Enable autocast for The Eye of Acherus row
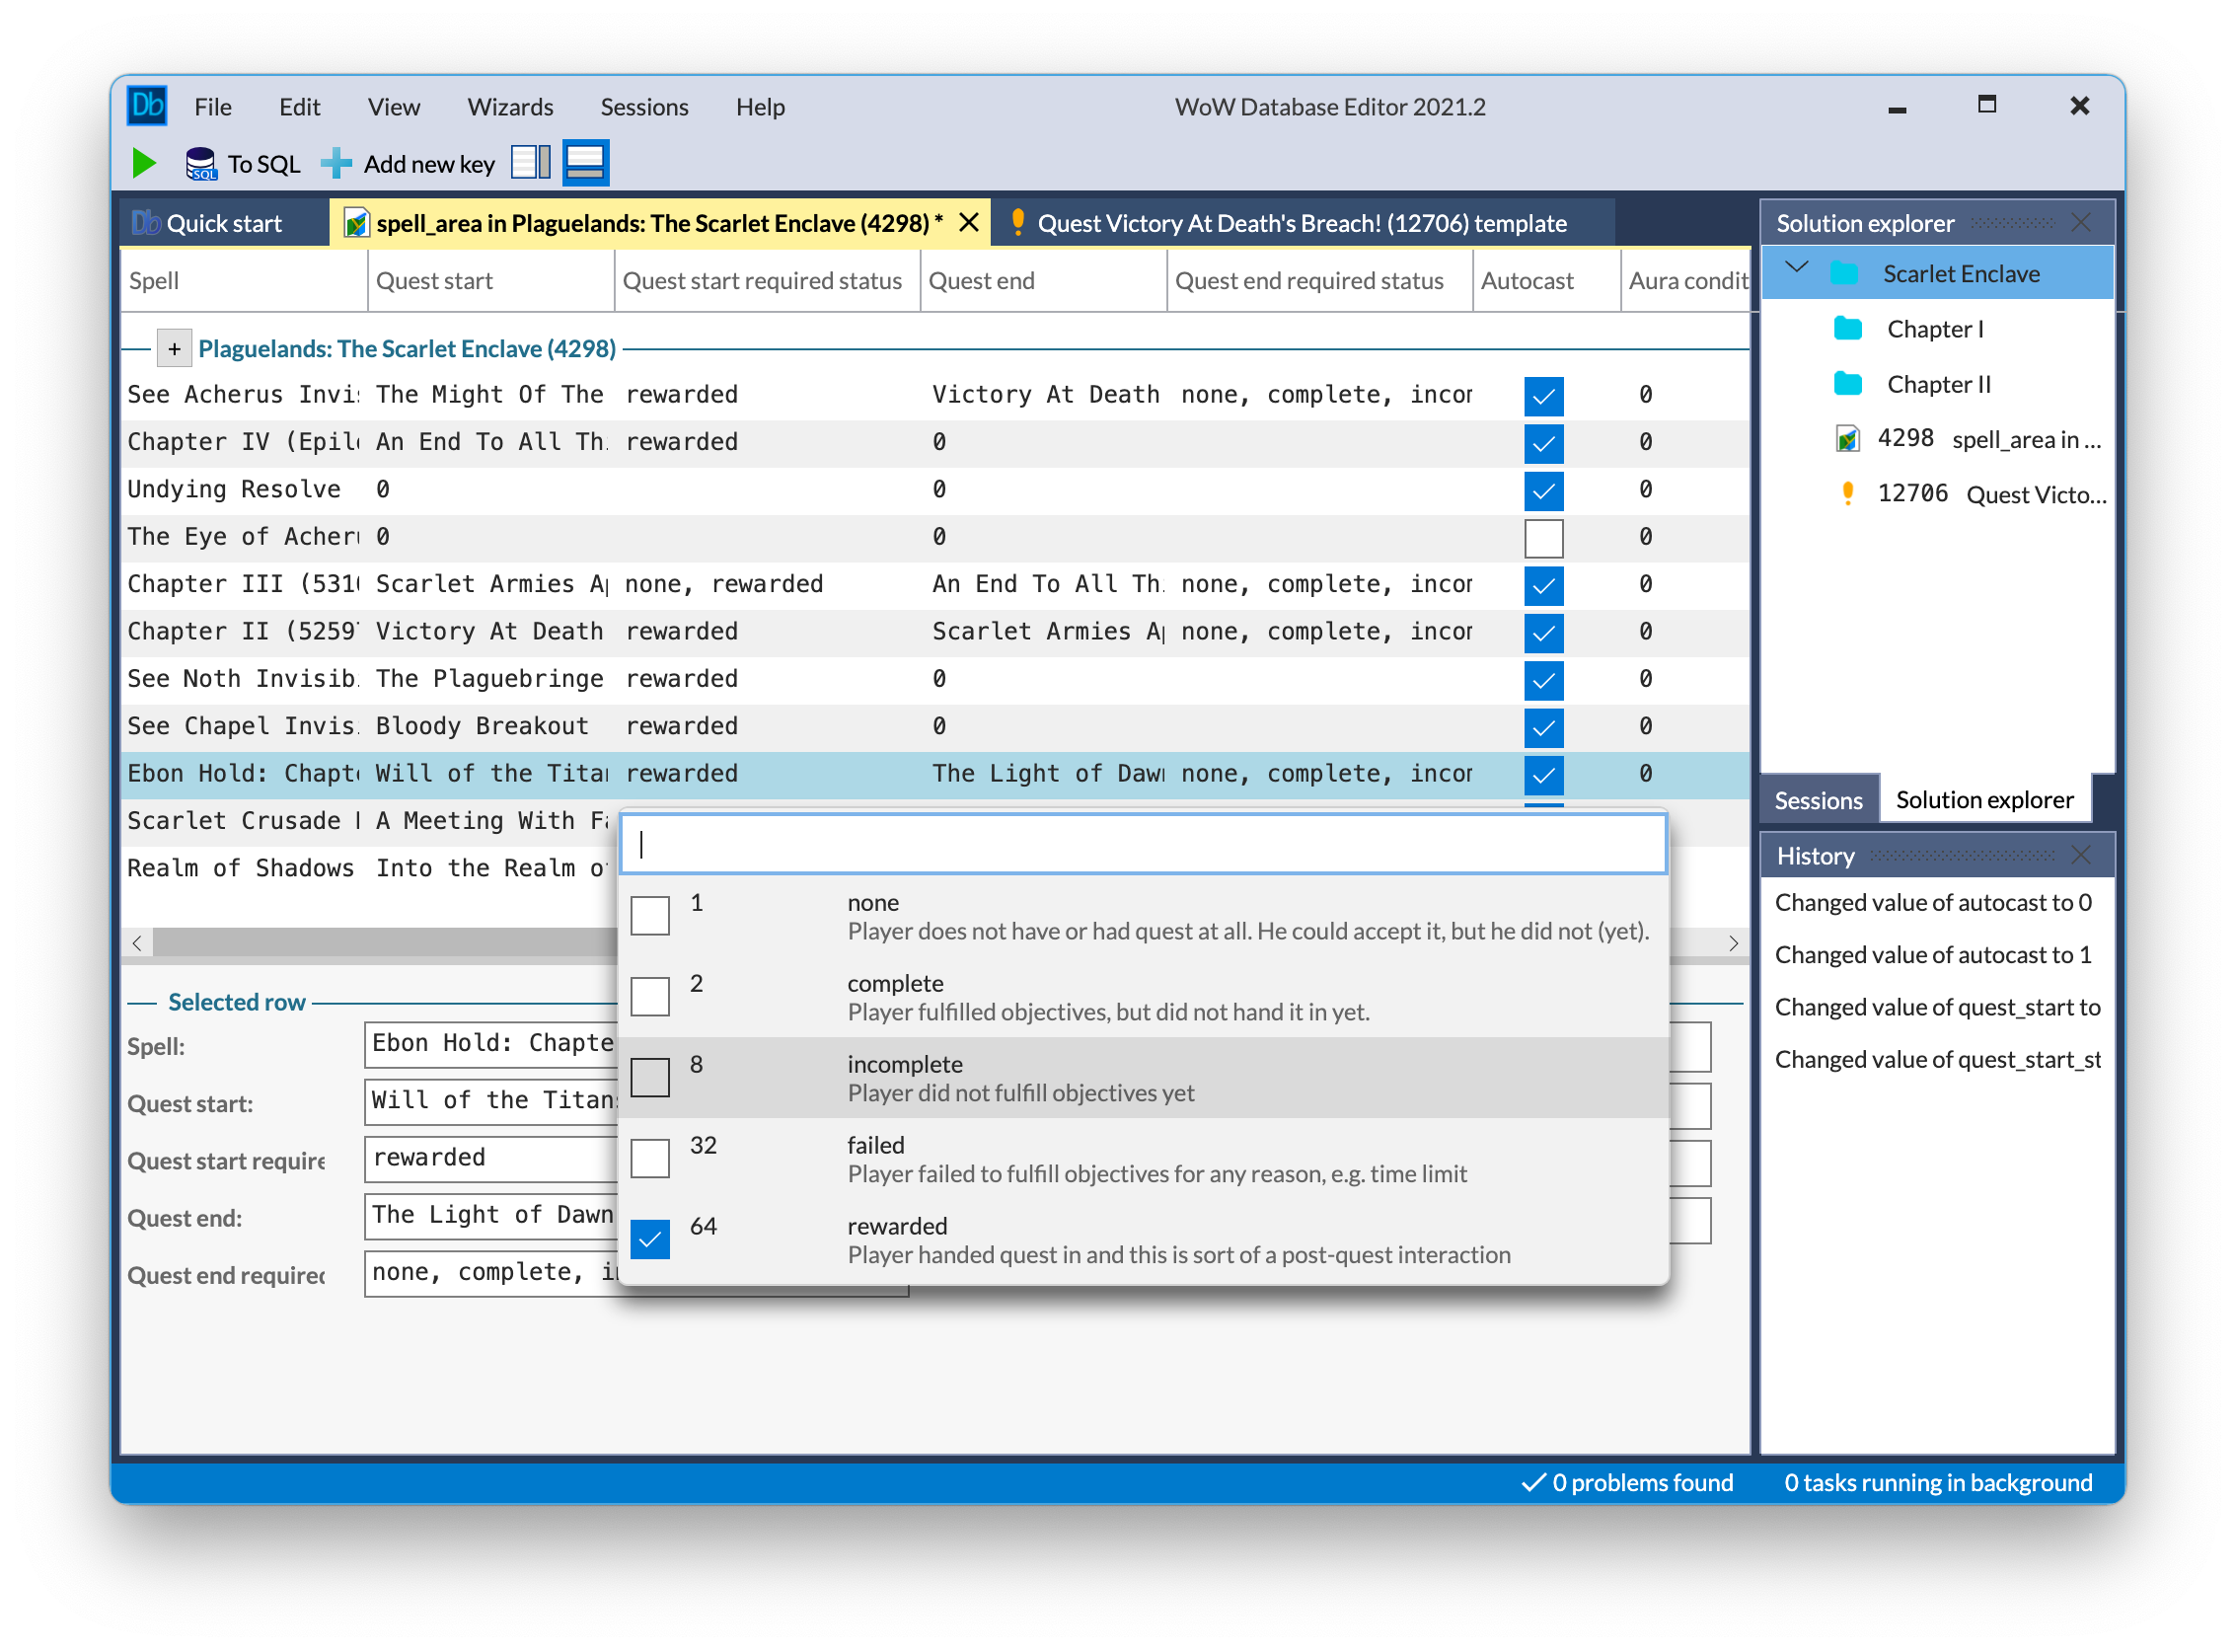Screen dimensions: 2236x1652 (x=1543, y=538)
